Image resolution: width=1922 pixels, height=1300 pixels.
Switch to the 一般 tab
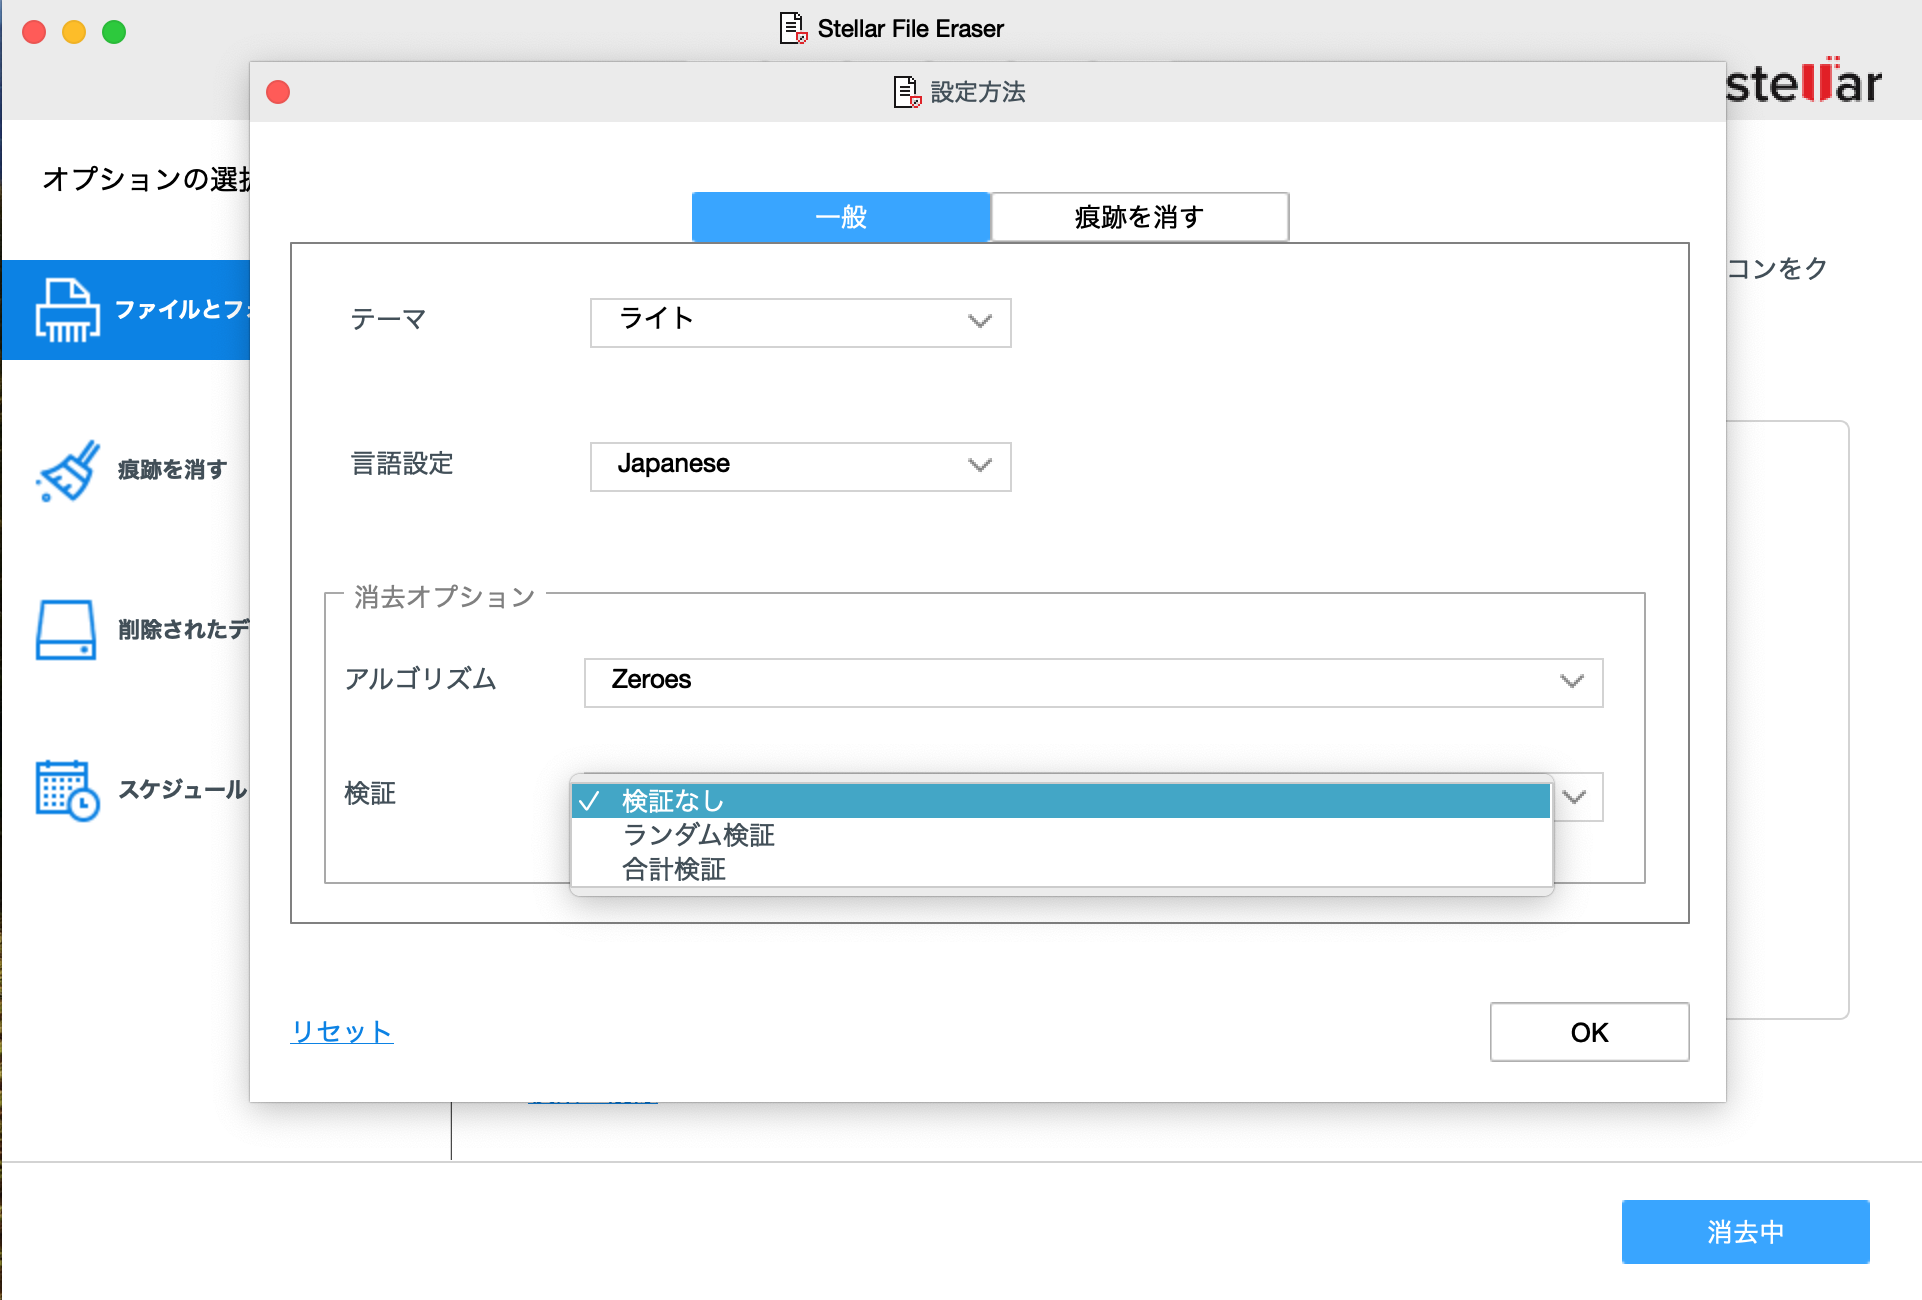coord(841,217)
